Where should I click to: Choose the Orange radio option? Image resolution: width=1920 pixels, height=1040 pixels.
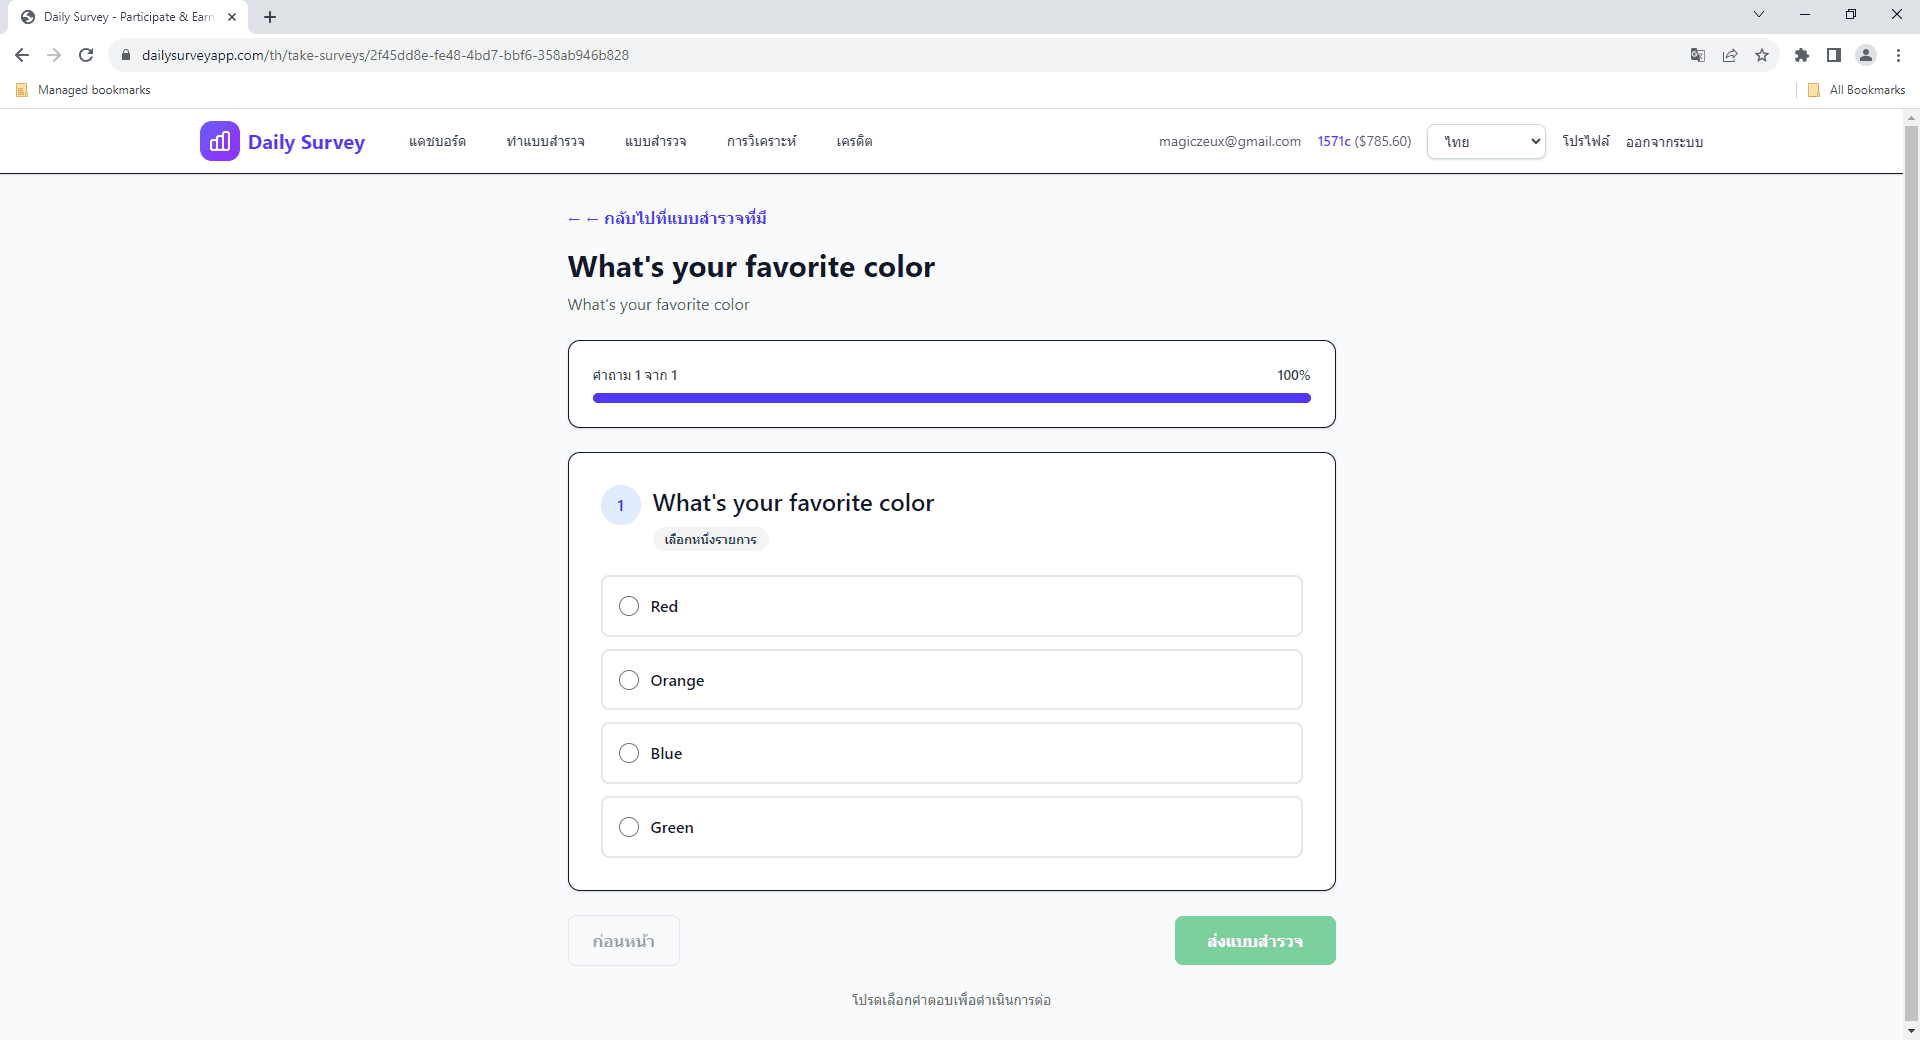coord(629,680)
